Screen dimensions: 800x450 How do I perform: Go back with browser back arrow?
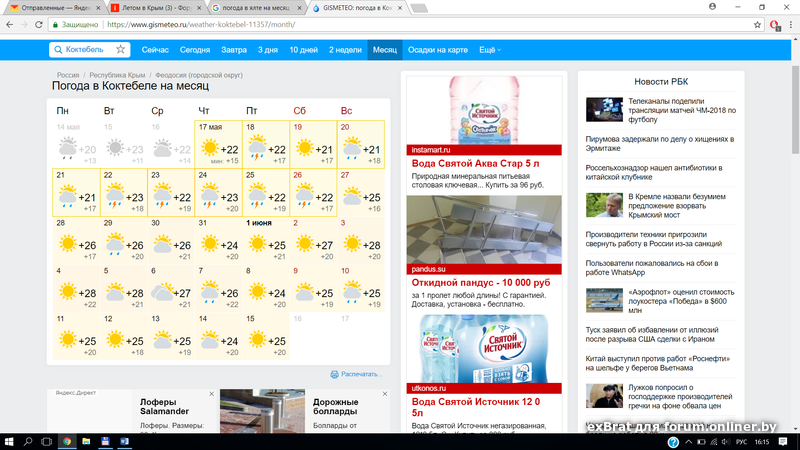click(12, 24)
